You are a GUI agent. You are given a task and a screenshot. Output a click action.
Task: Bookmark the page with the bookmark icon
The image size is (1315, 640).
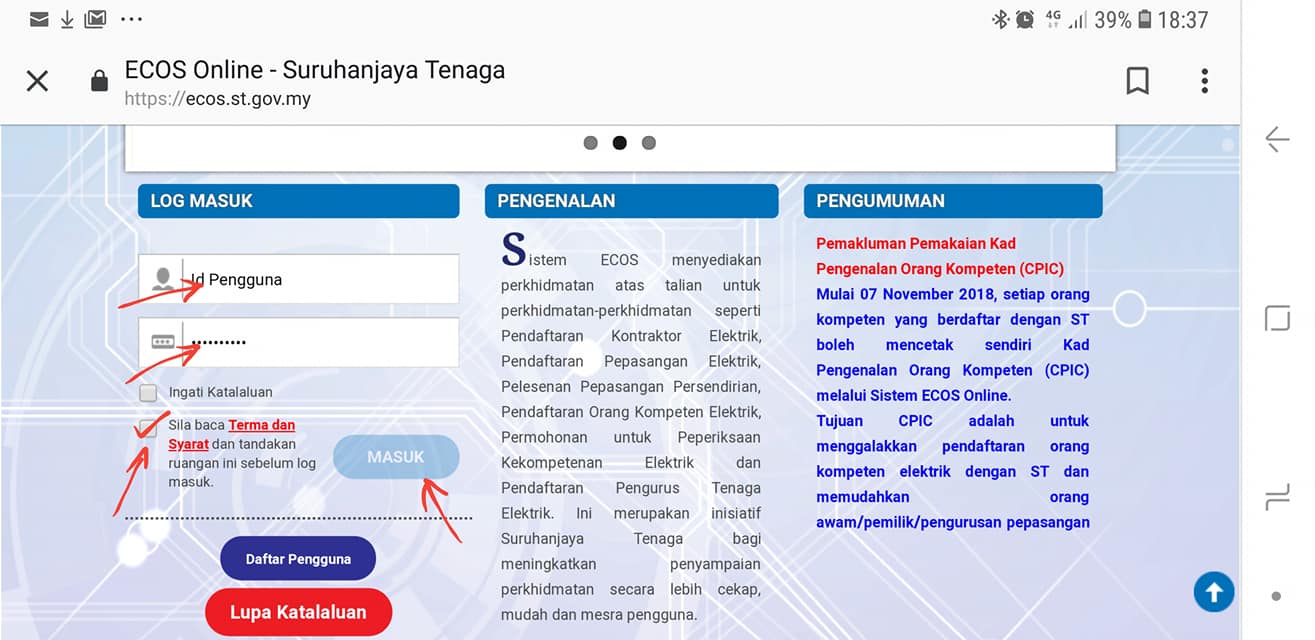pos(1137,81)
